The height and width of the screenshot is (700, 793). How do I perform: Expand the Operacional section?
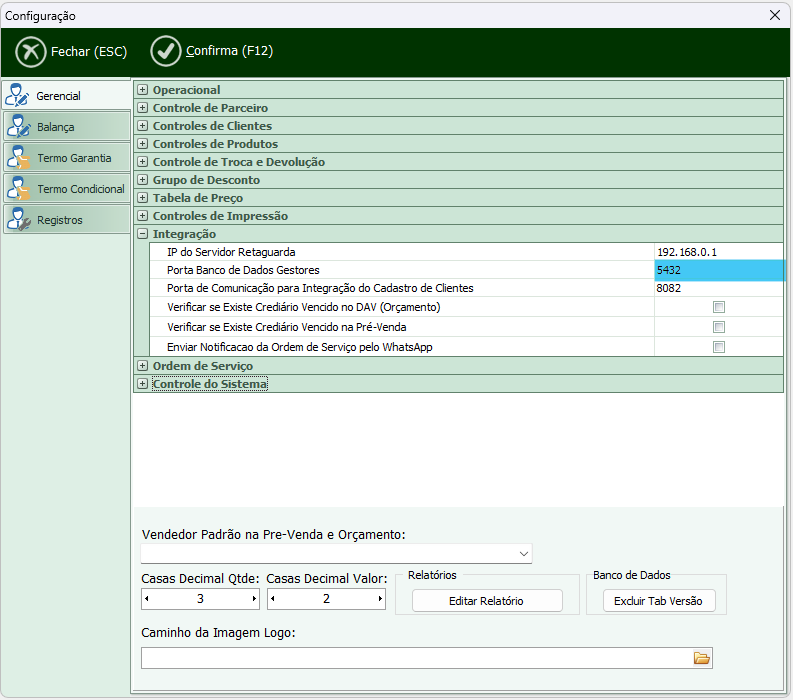142,90
